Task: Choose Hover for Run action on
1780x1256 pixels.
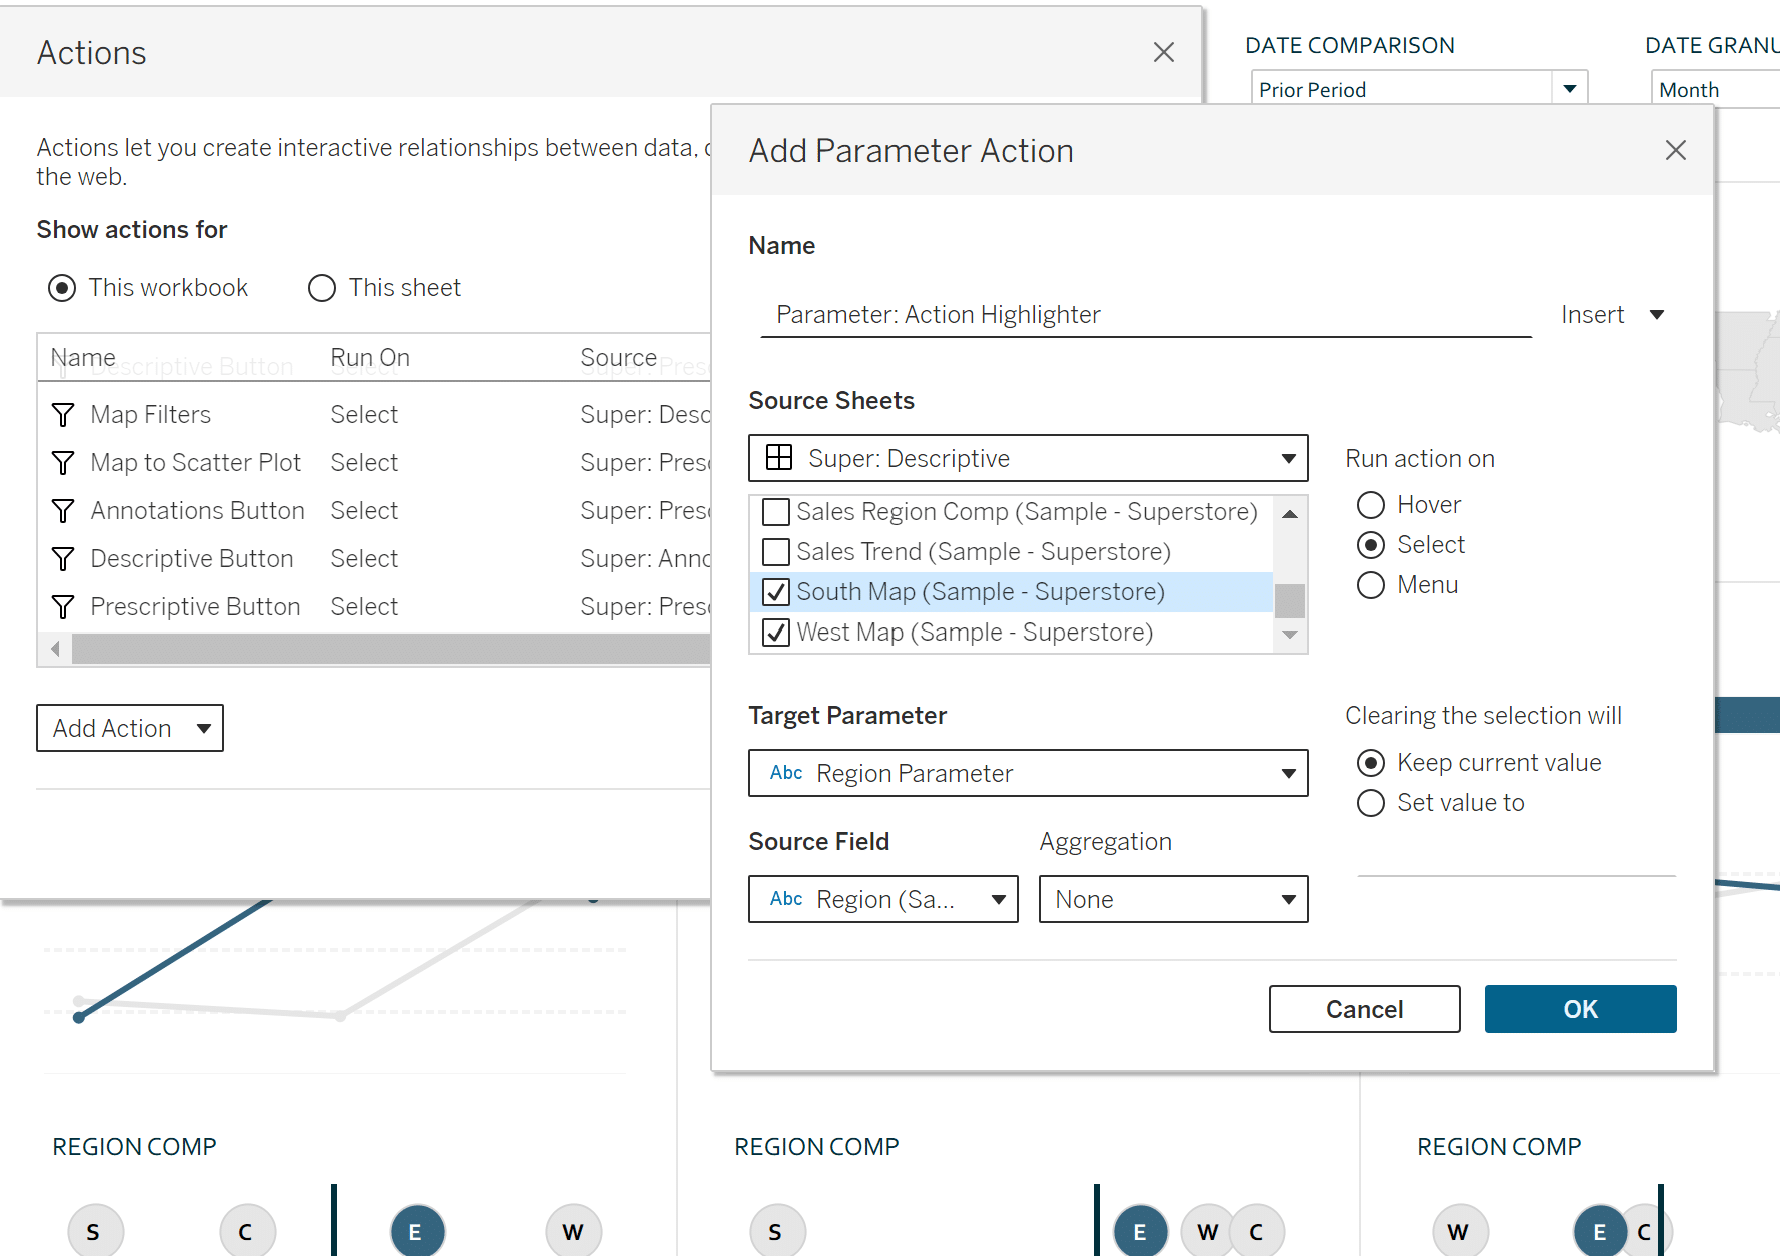Action: pos(1371,505)
